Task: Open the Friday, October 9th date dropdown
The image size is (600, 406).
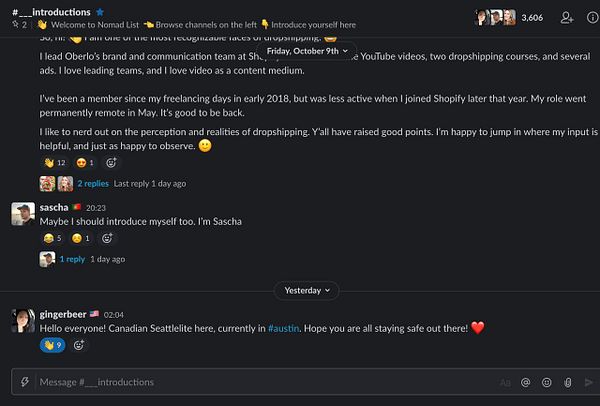Action: point(306,48)
